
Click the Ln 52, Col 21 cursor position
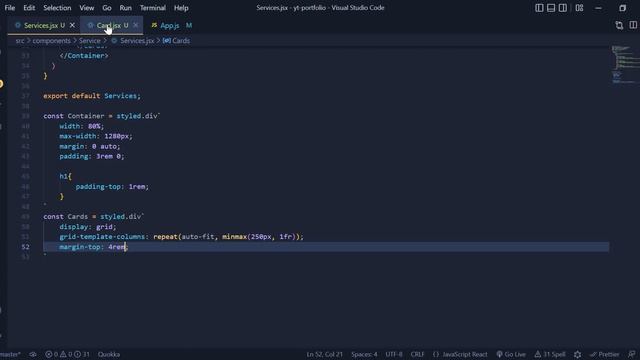[x=324, y=354]
